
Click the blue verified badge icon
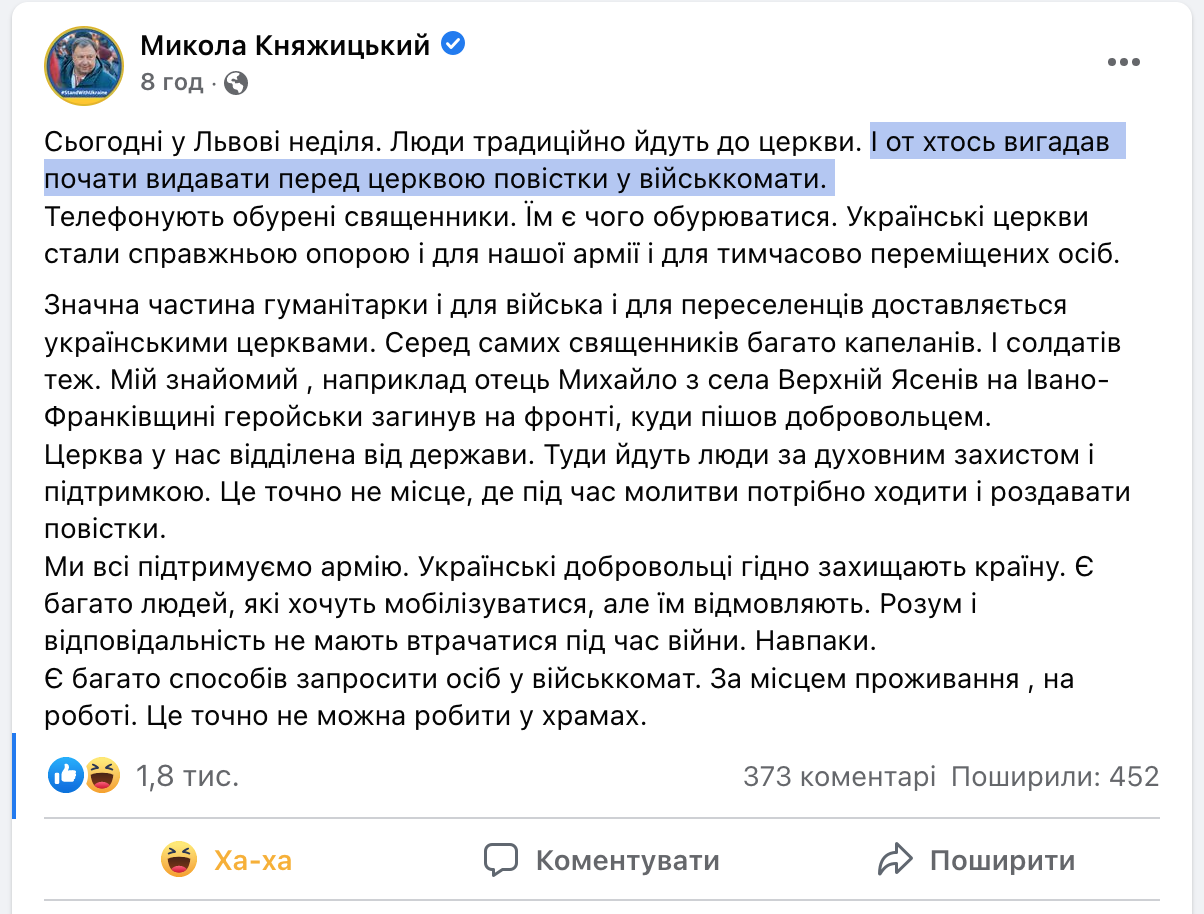coord(454,44)
